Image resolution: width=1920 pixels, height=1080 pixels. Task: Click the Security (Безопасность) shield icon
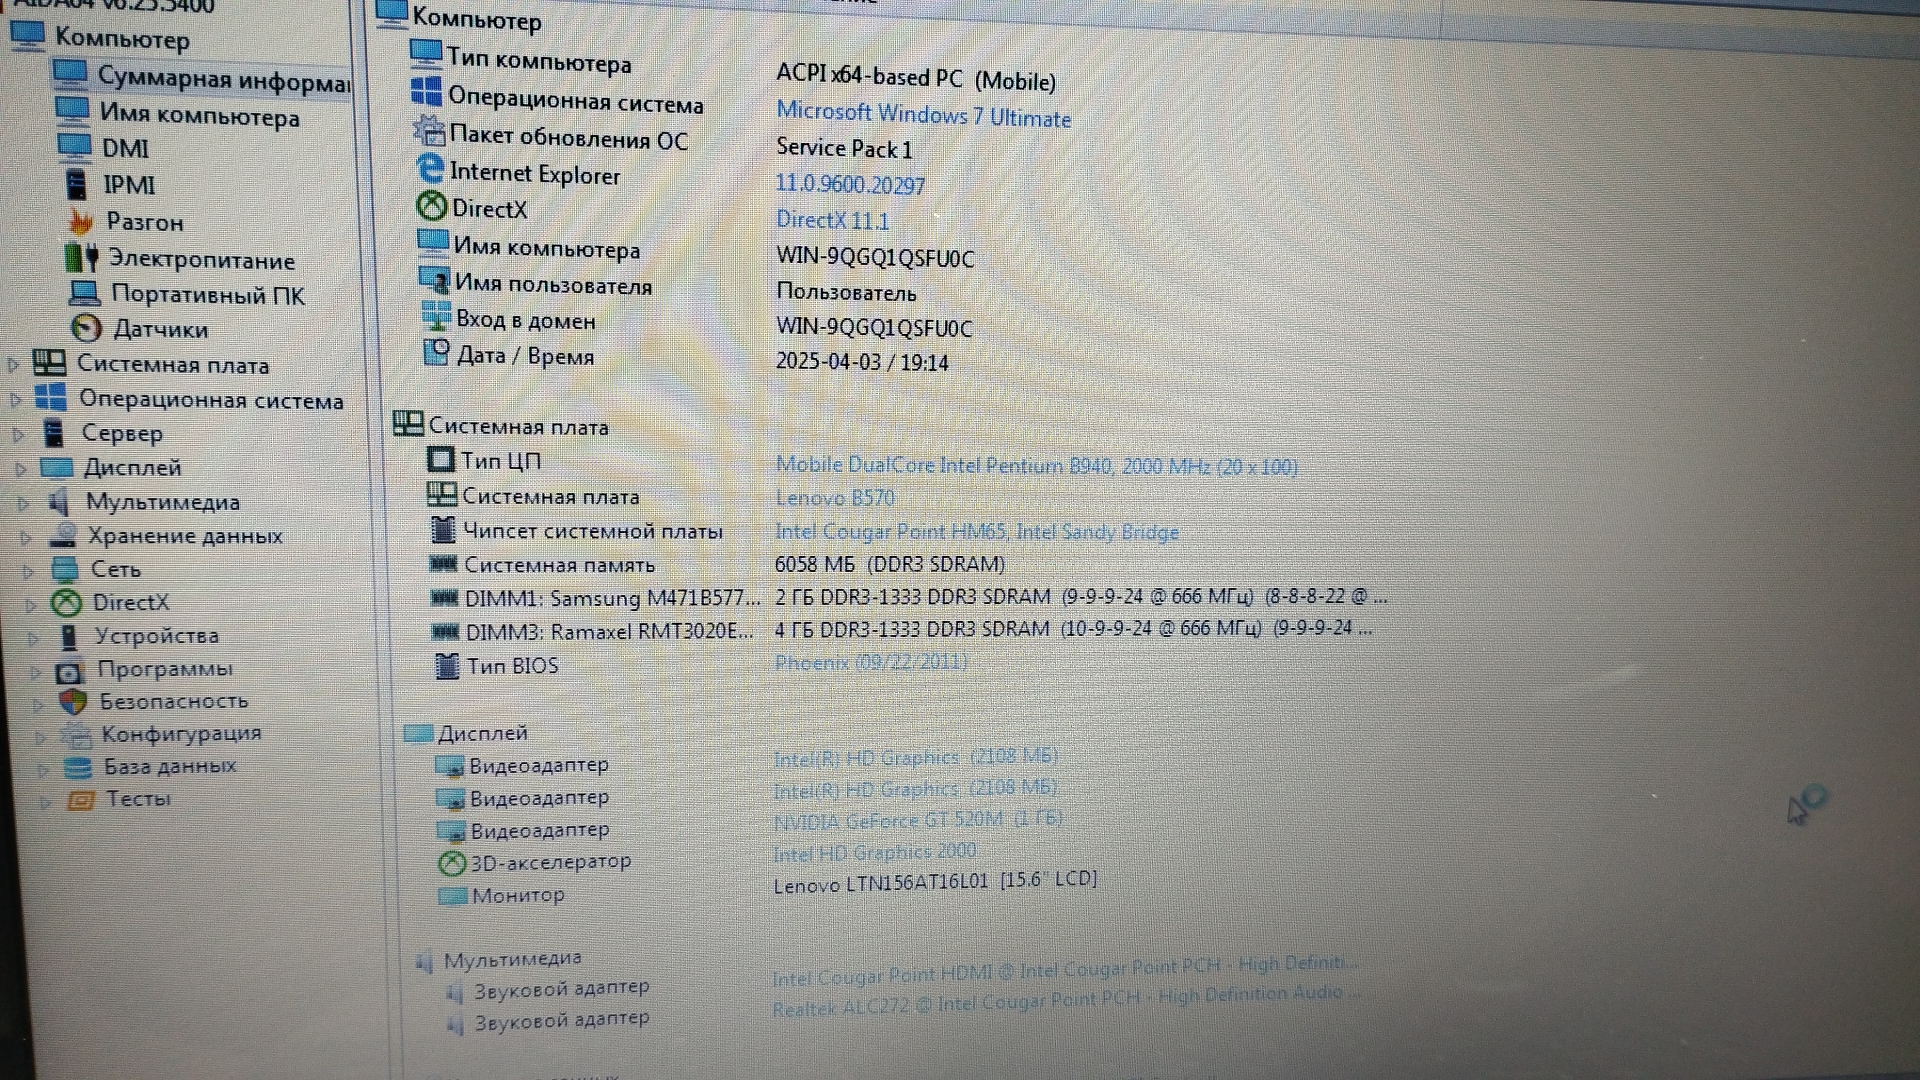click(73, 701)
